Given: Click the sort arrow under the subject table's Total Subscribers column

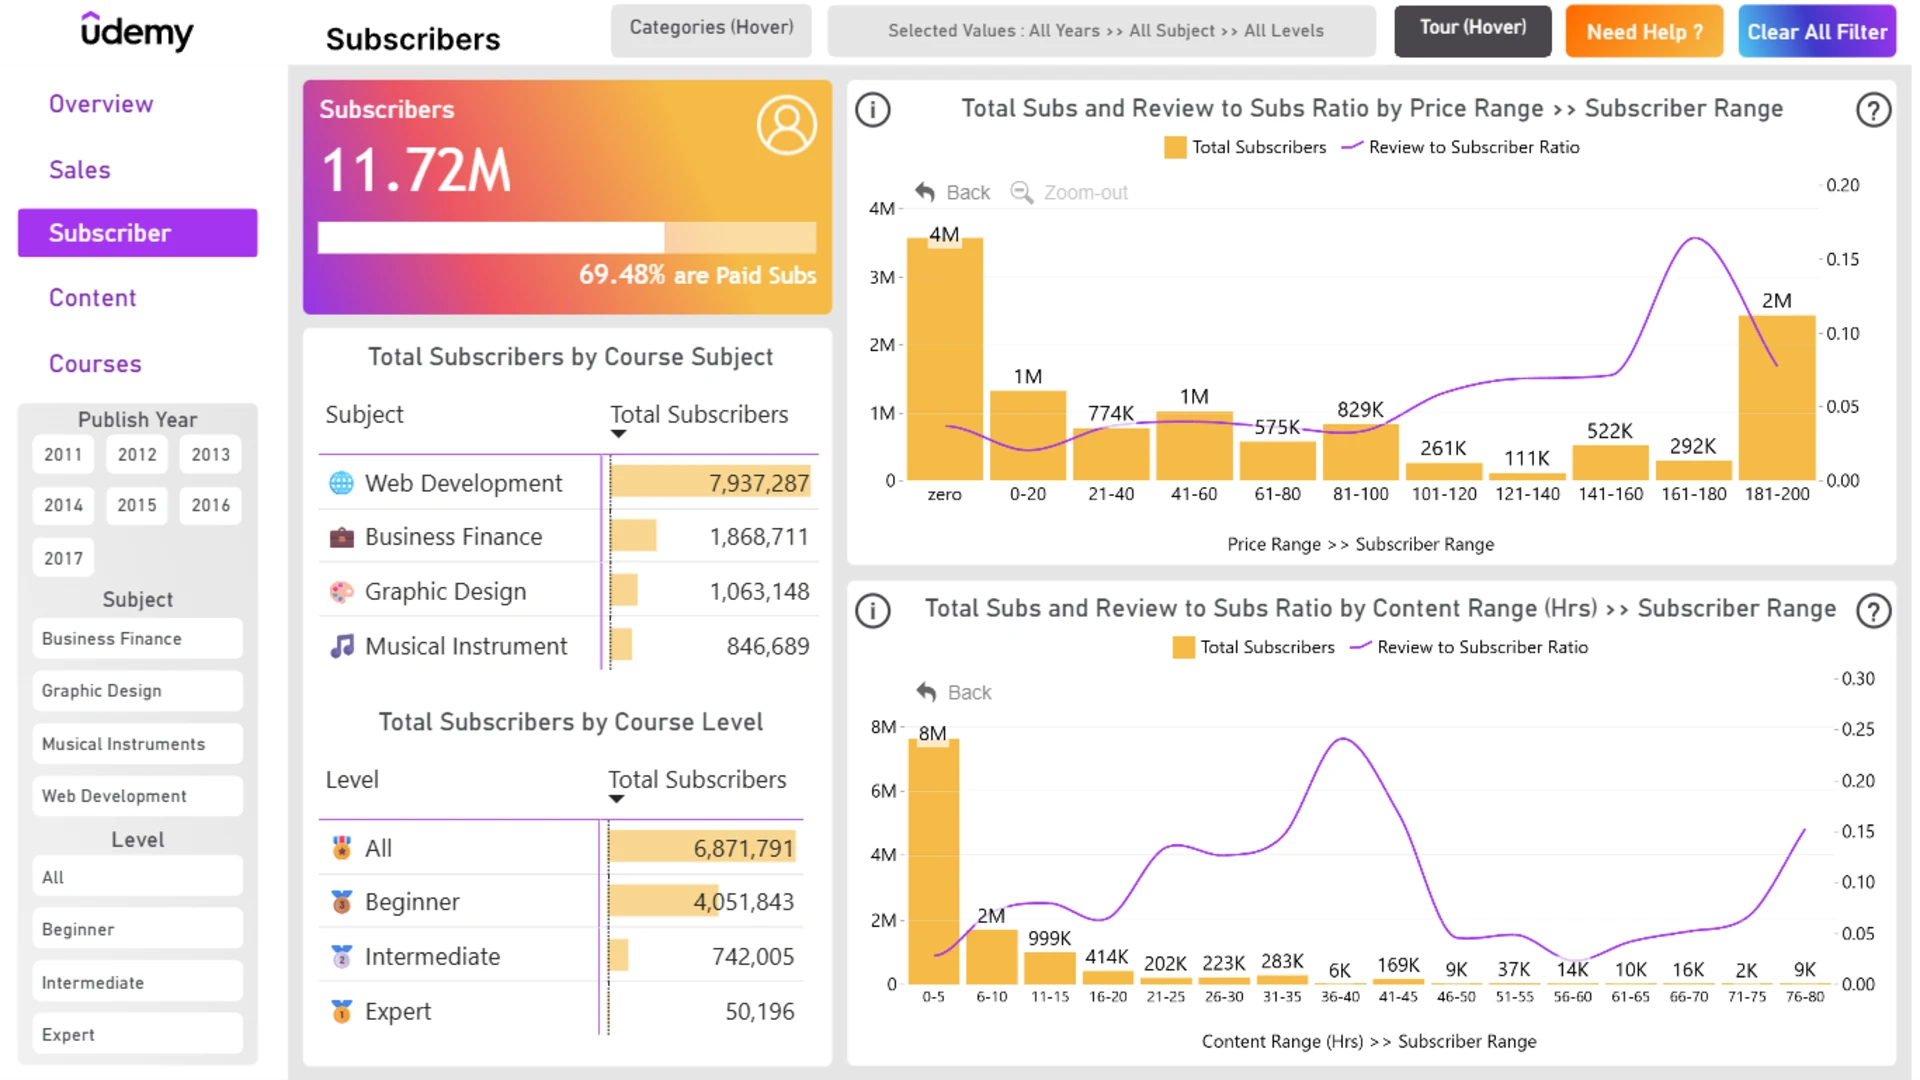Looking at the screenshot, I should pos(618,434).
